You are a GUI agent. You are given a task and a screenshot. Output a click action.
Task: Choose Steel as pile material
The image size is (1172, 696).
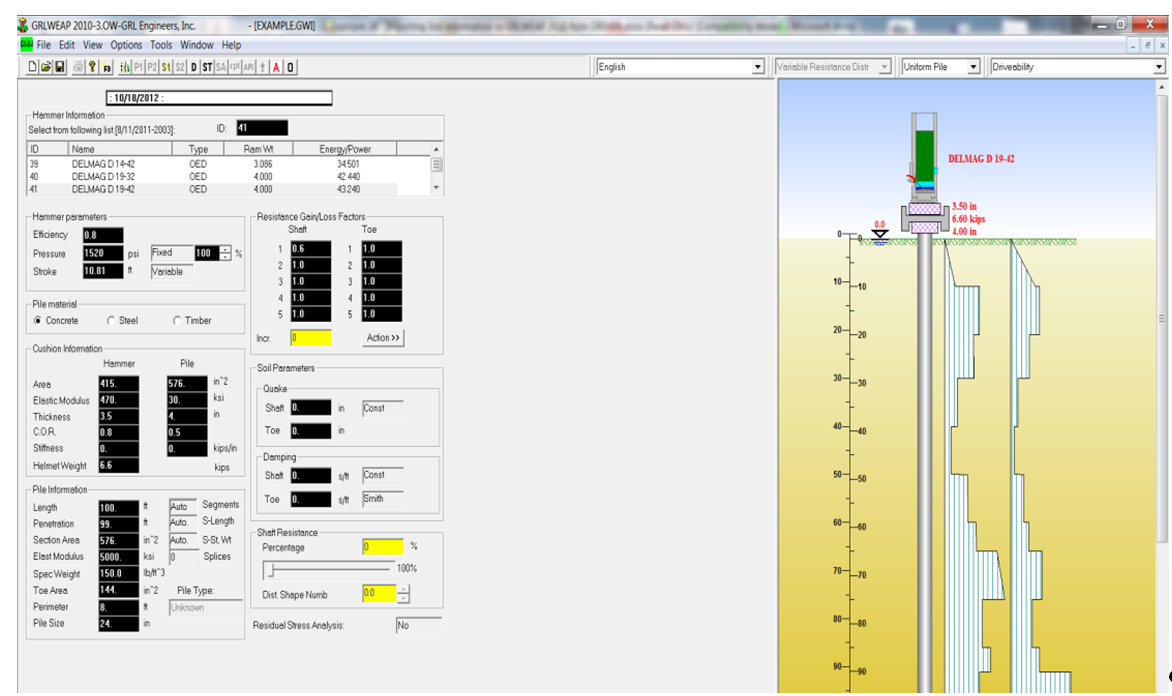pos(110,321)
